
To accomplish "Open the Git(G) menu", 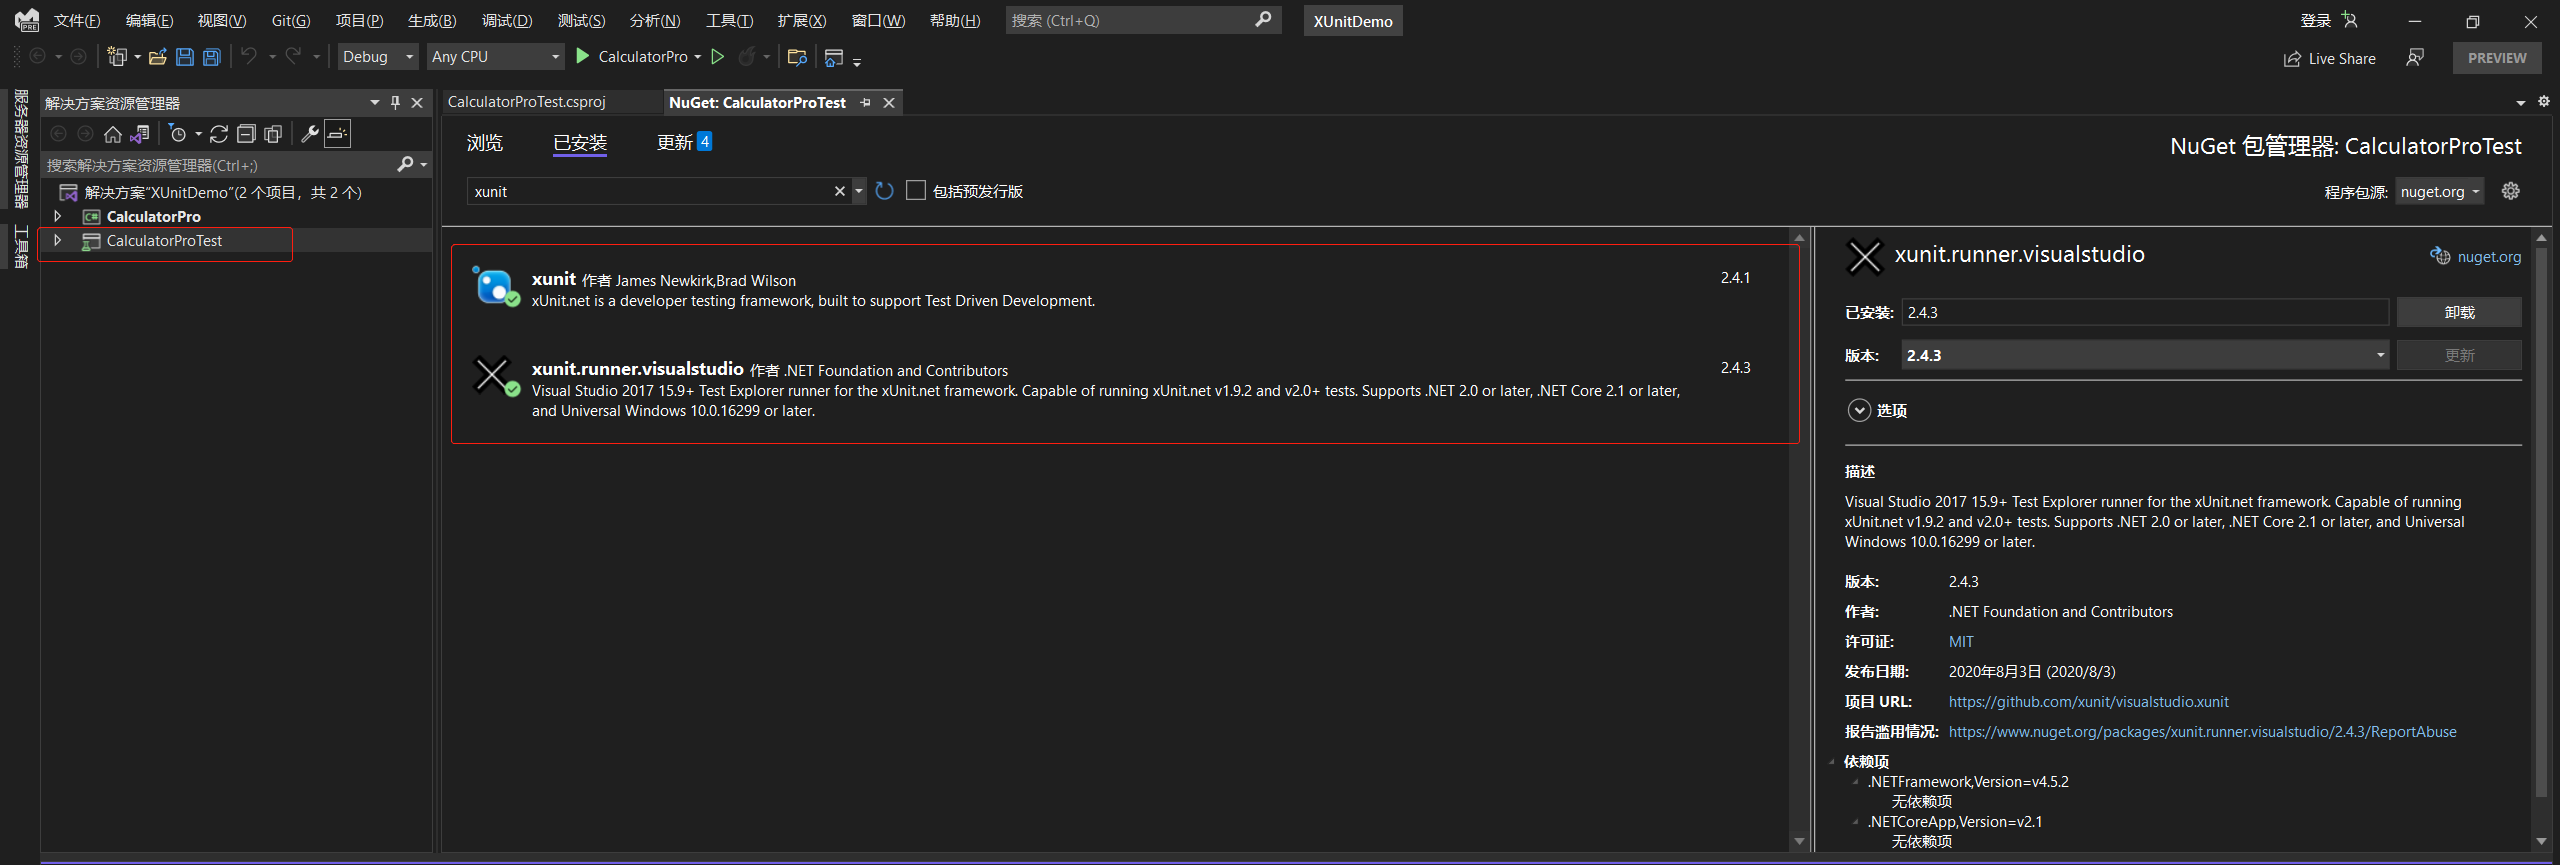I will coord(291,20).
